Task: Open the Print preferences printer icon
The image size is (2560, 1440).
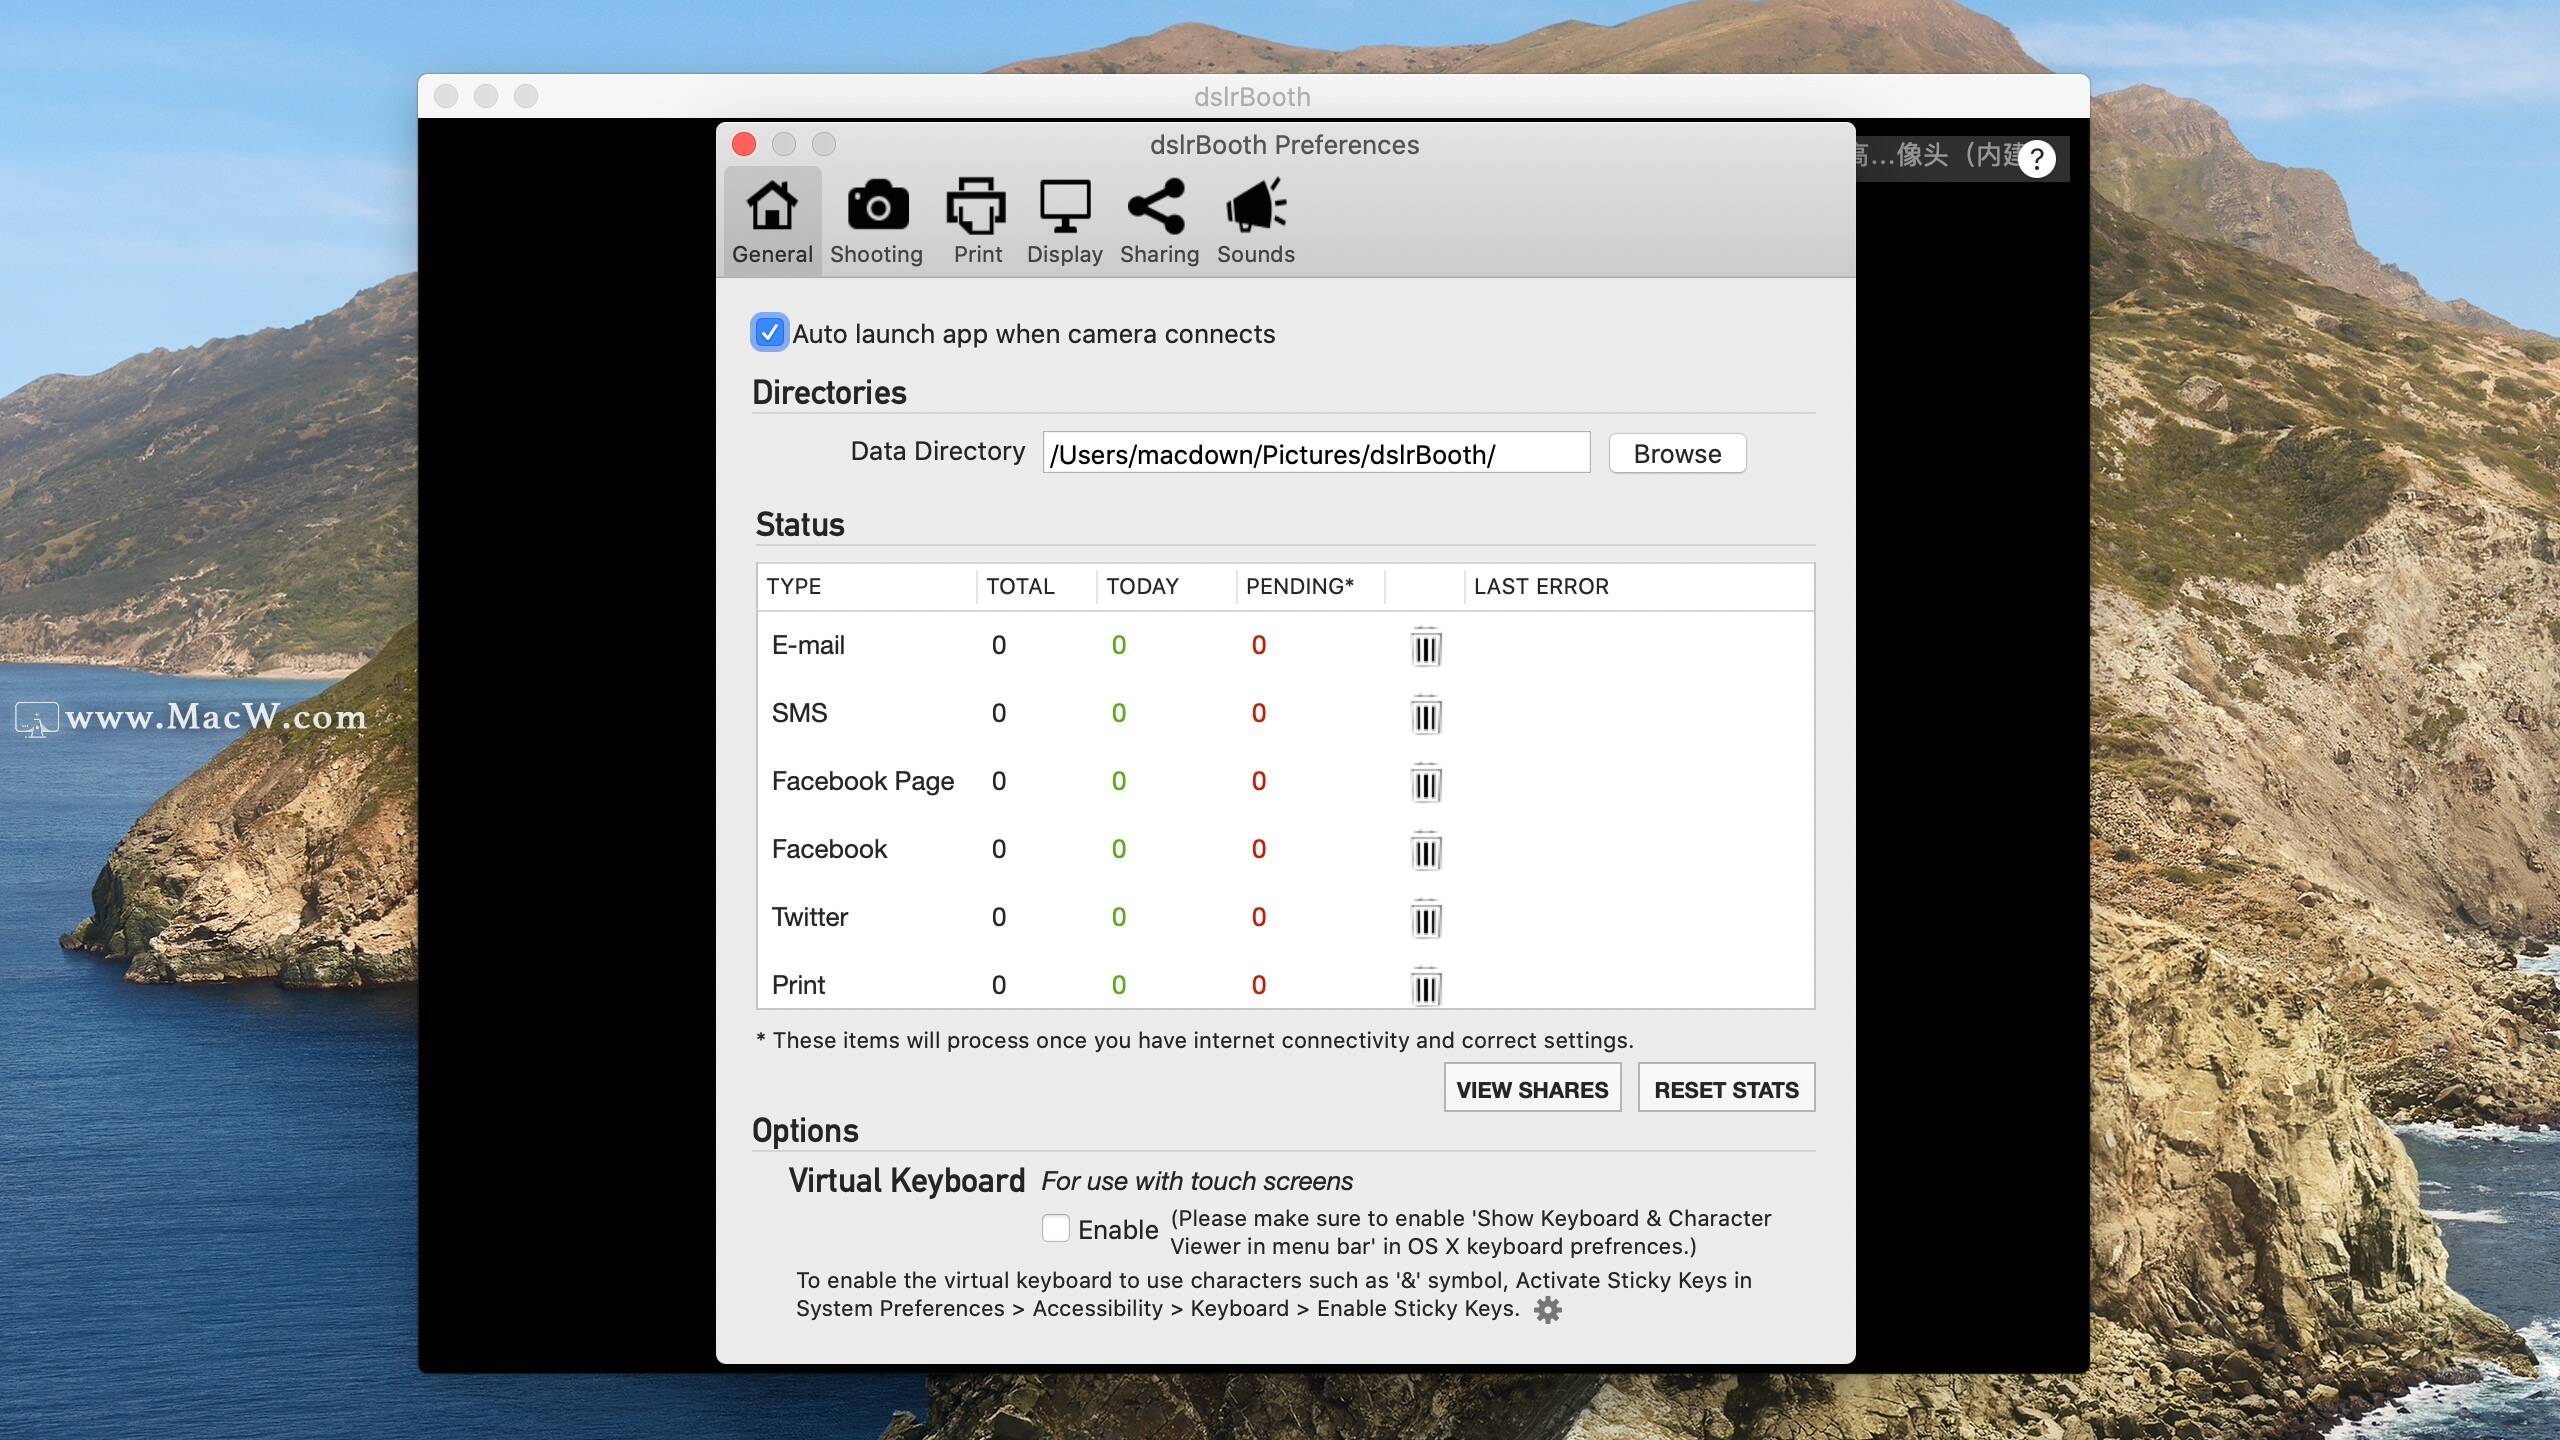Action: pos(976,207)
